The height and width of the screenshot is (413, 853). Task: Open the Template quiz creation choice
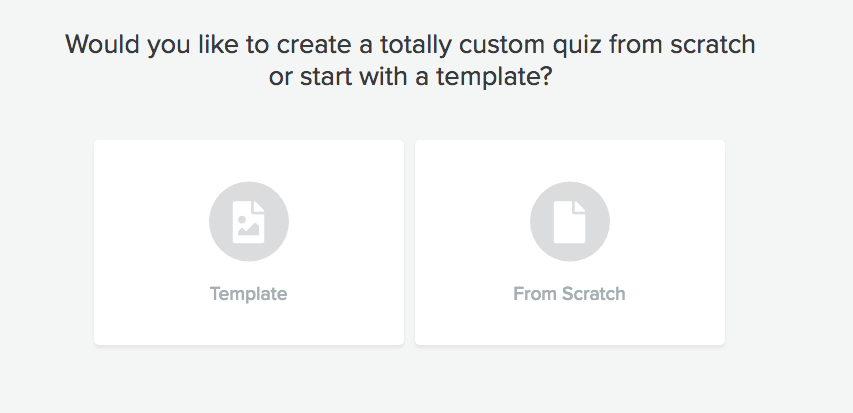click(248, 242)
